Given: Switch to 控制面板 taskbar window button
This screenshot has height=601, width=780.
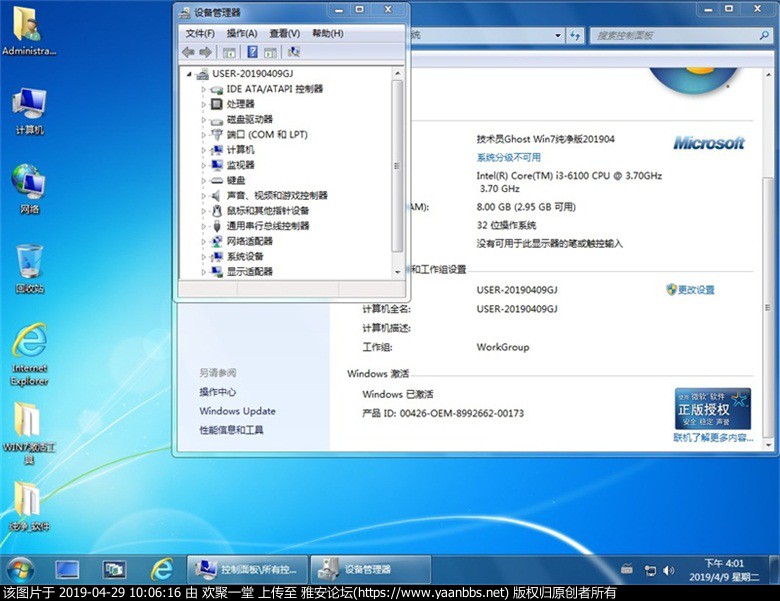Looking at the screenshot, I should click(x=247, y=570).
